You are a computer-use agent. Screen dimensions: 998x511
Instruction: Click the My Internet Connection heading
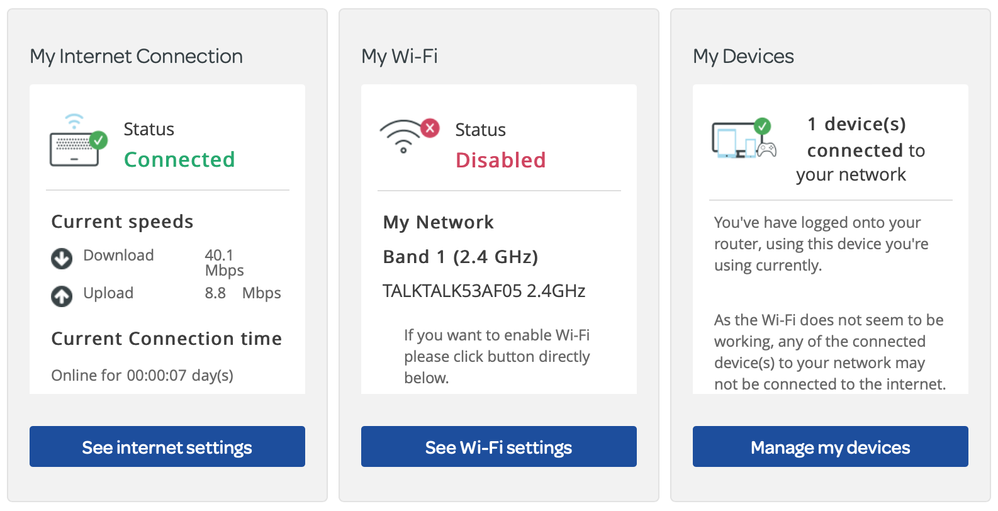tap(136, 56)
